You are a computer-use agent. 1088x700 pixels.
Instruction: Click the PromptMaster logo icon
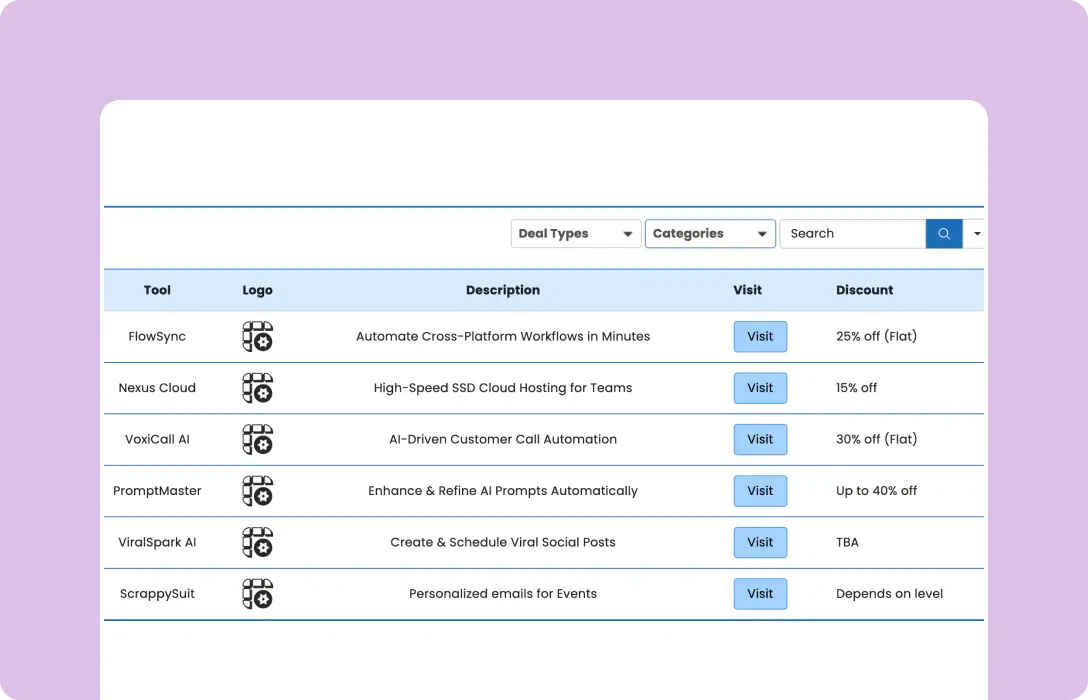point(257,491)
